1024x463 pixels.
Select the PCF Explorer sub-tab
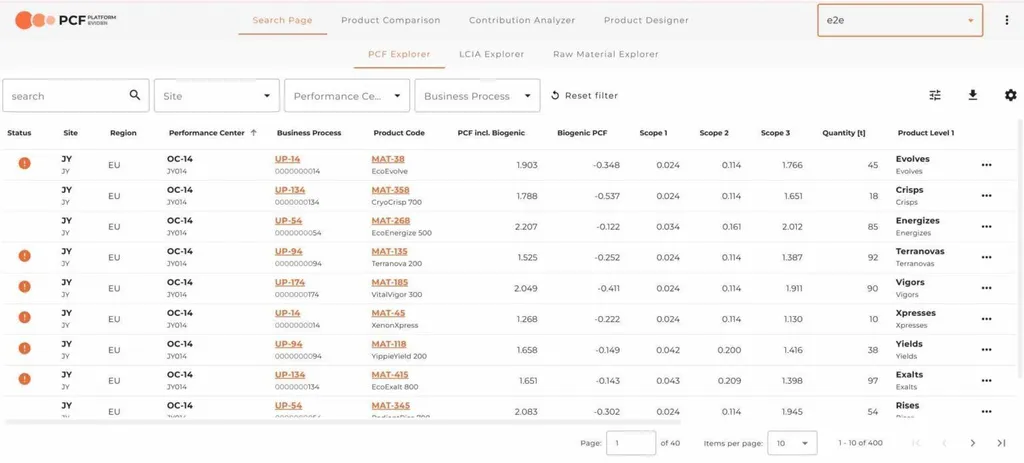tap(399, 54)
